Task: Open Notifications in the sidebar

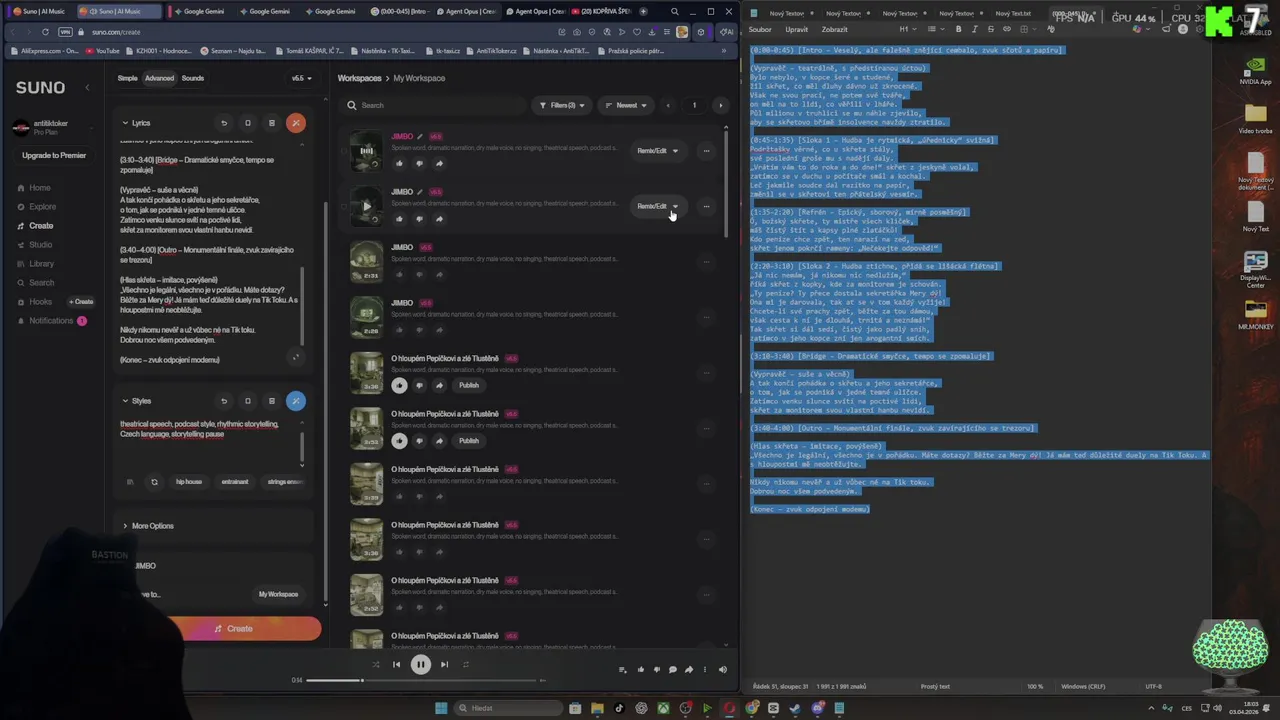Action: [x=51, y=321]
